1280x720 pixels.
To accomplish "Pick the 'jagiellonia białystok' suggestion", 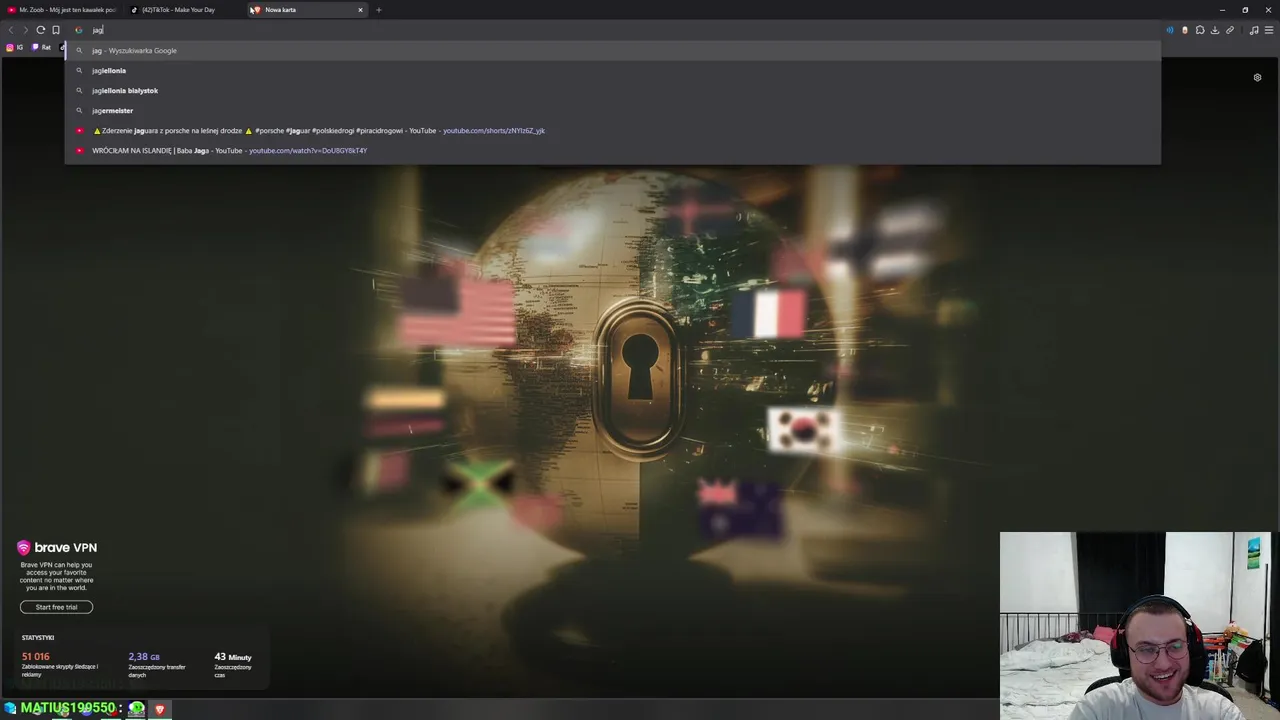I will pos(612,90).
